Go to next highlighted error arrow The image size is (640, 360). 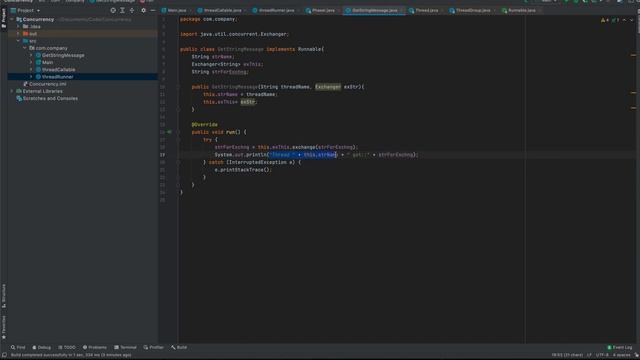coord(631,20)
